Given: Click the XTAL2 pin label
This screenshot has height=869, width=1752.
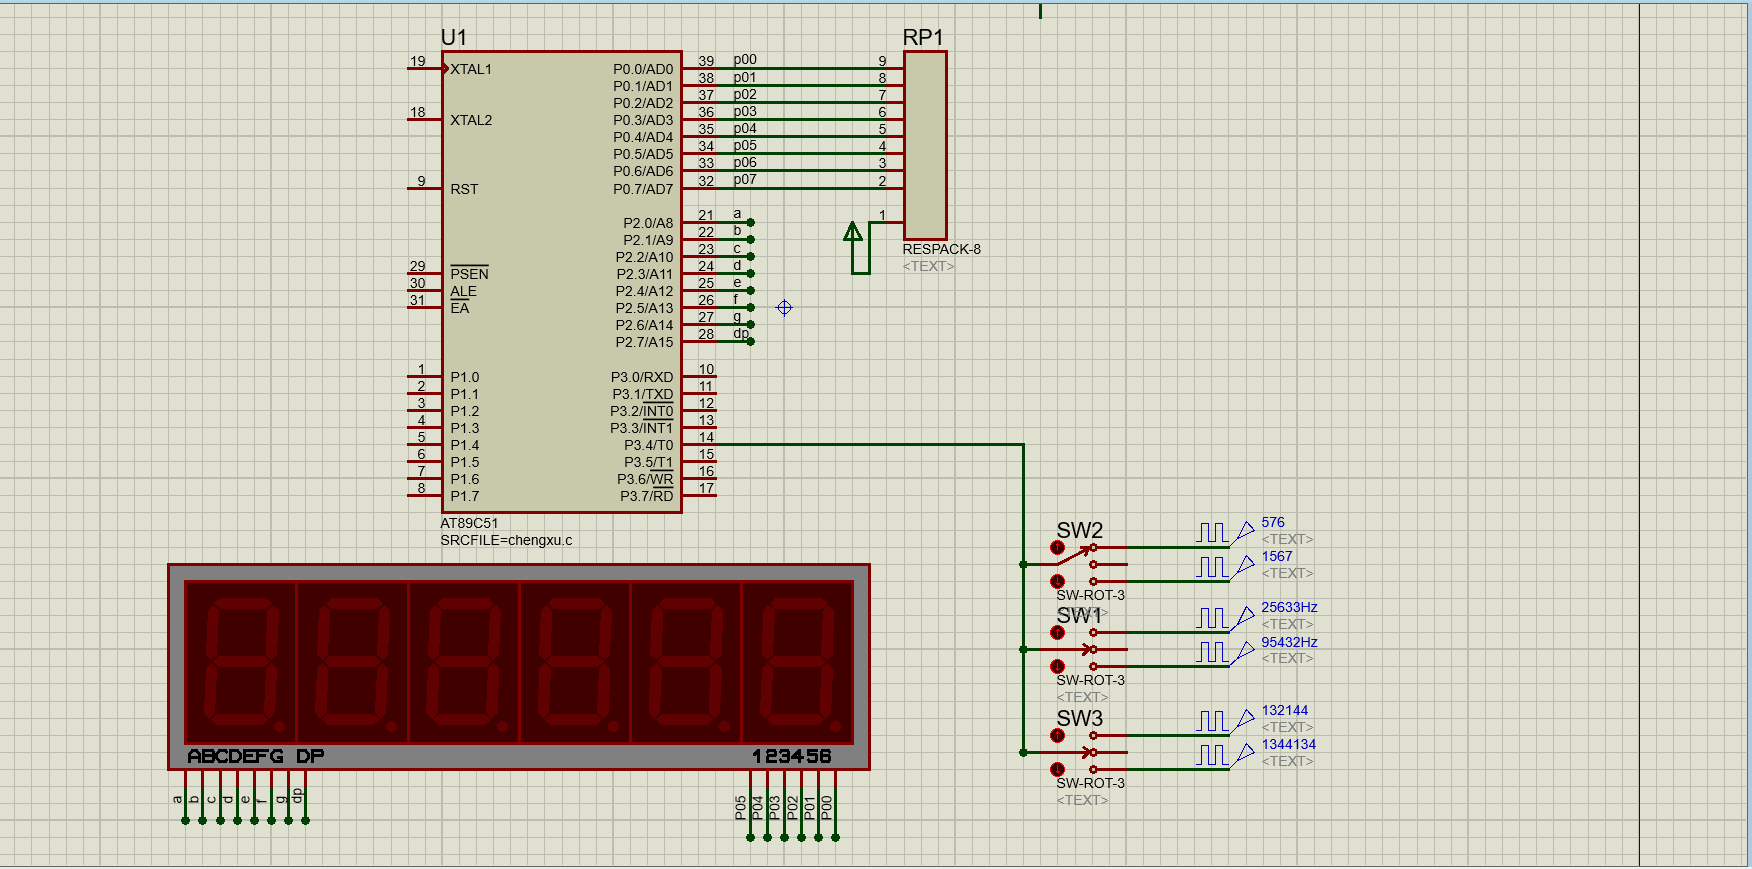Looking at the screenshot, I should 471,120.
